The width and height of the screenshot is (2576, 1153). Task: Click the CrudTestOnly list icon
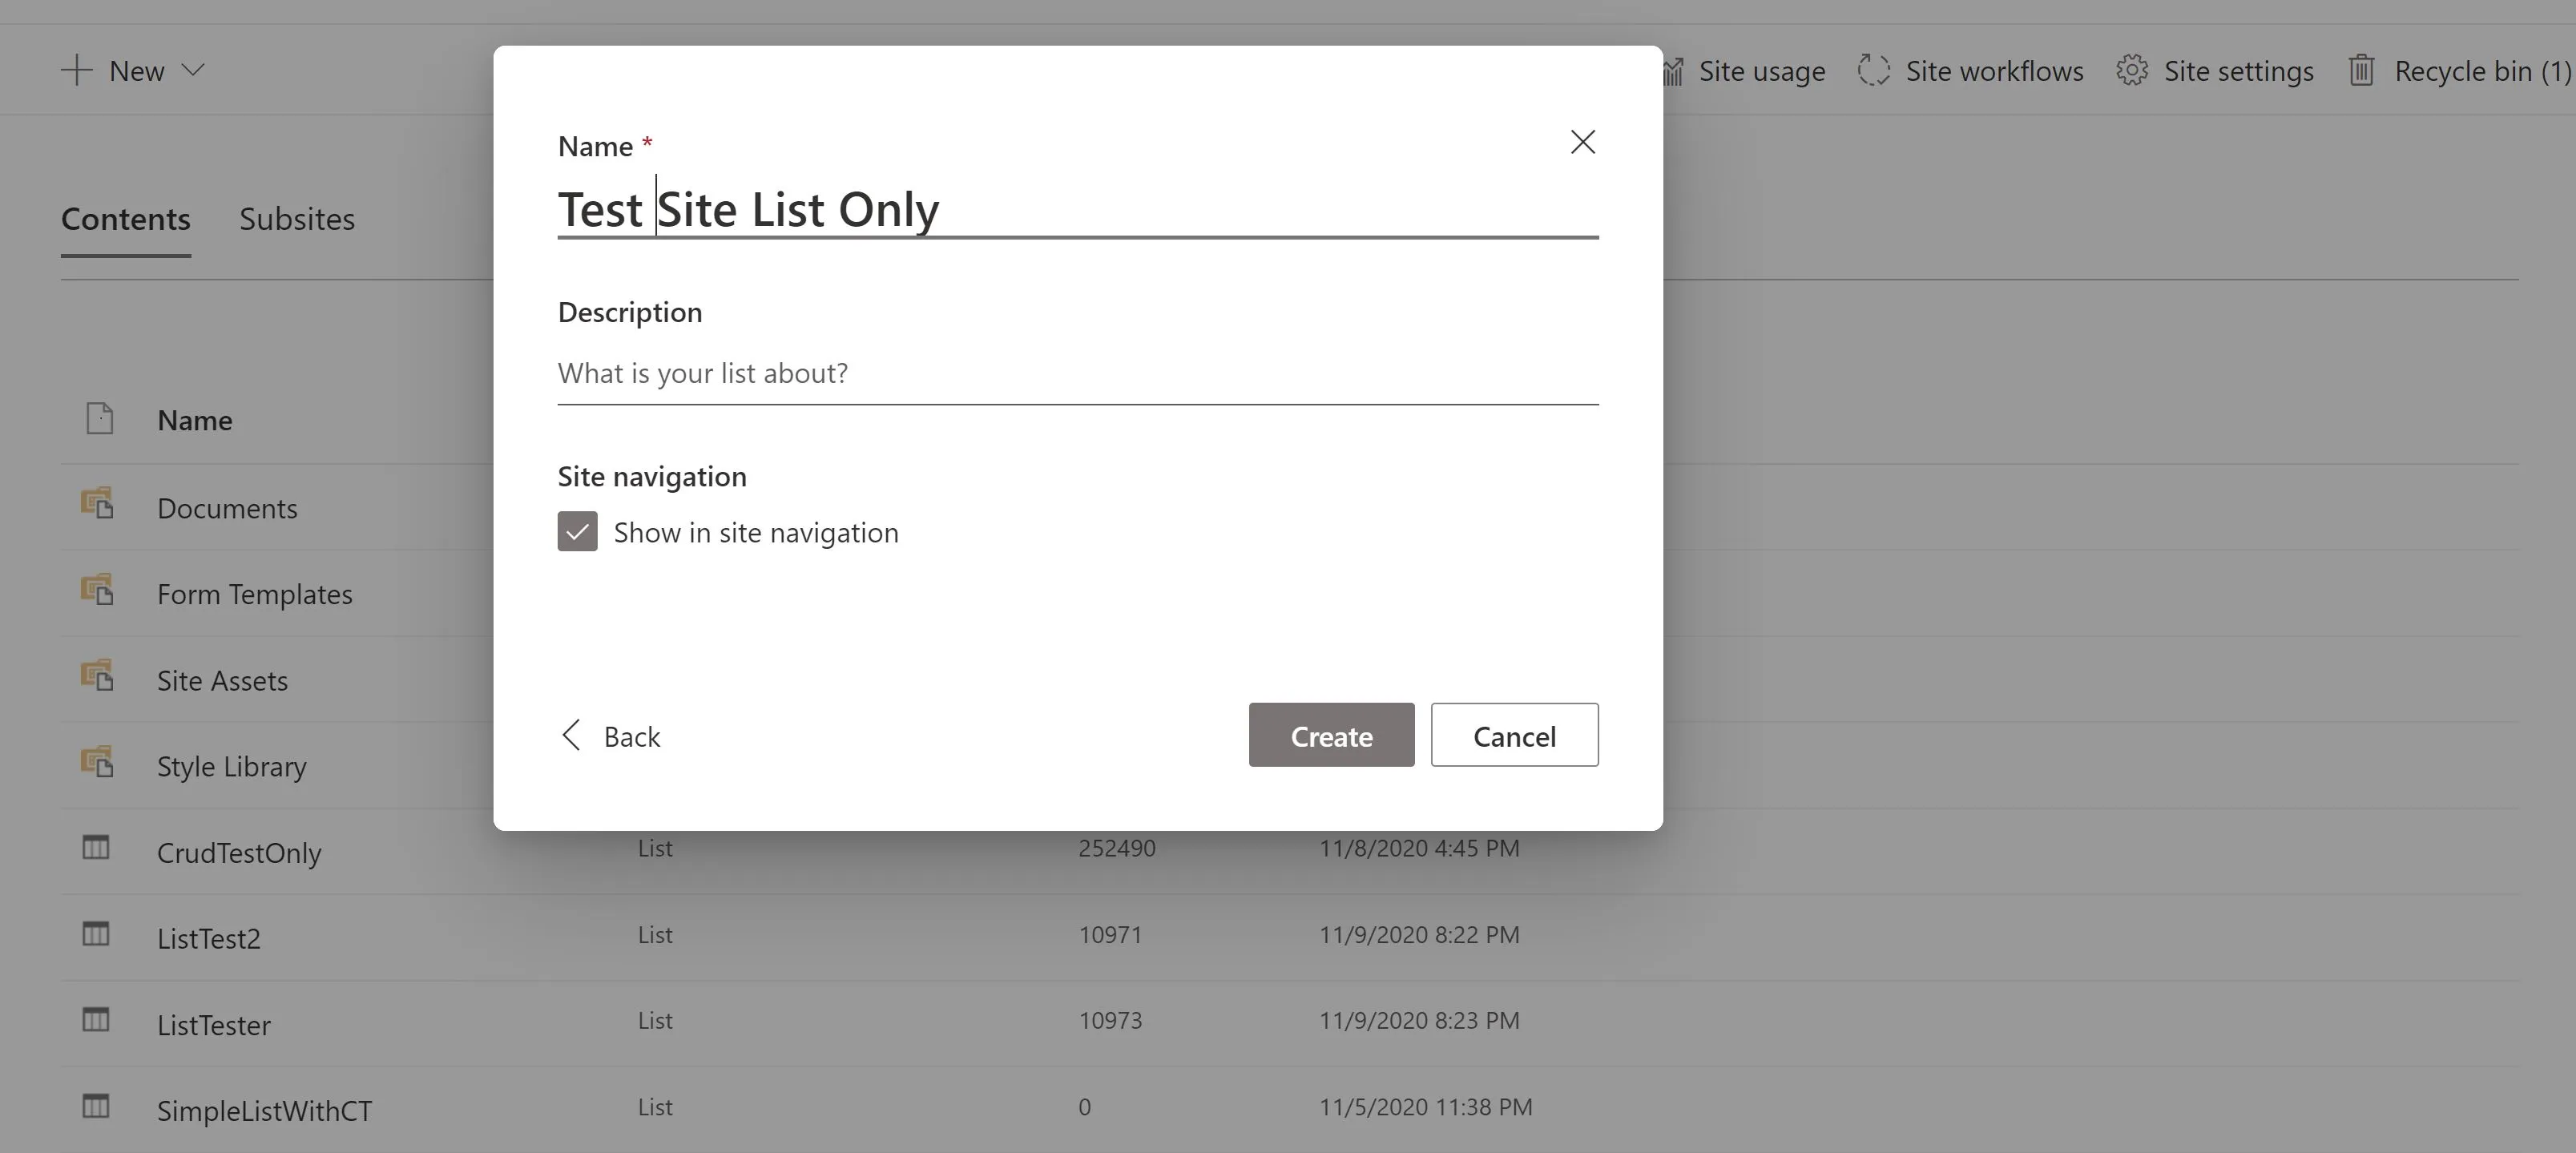(95, 848)
